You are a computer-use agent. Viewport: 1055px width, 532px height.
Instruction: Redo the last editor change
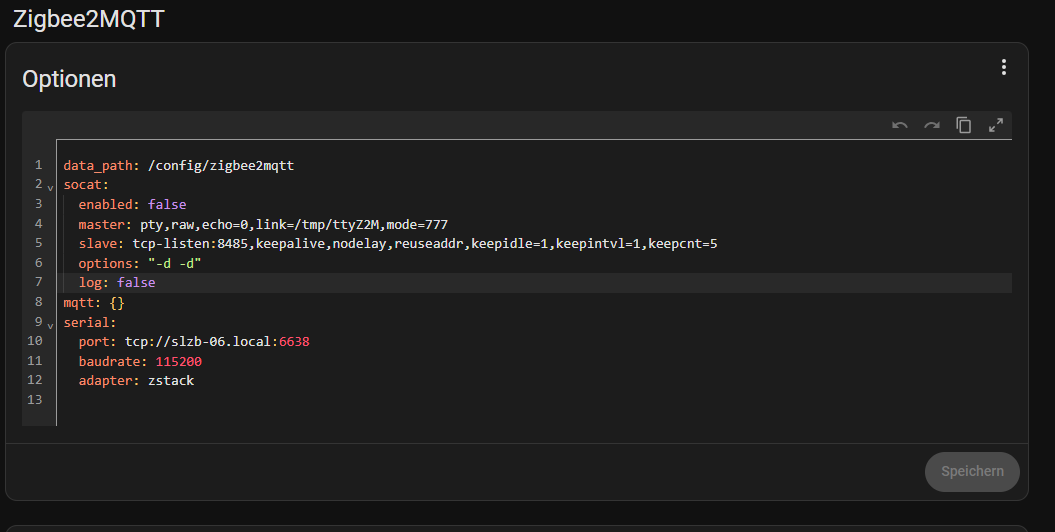point(932,126)
